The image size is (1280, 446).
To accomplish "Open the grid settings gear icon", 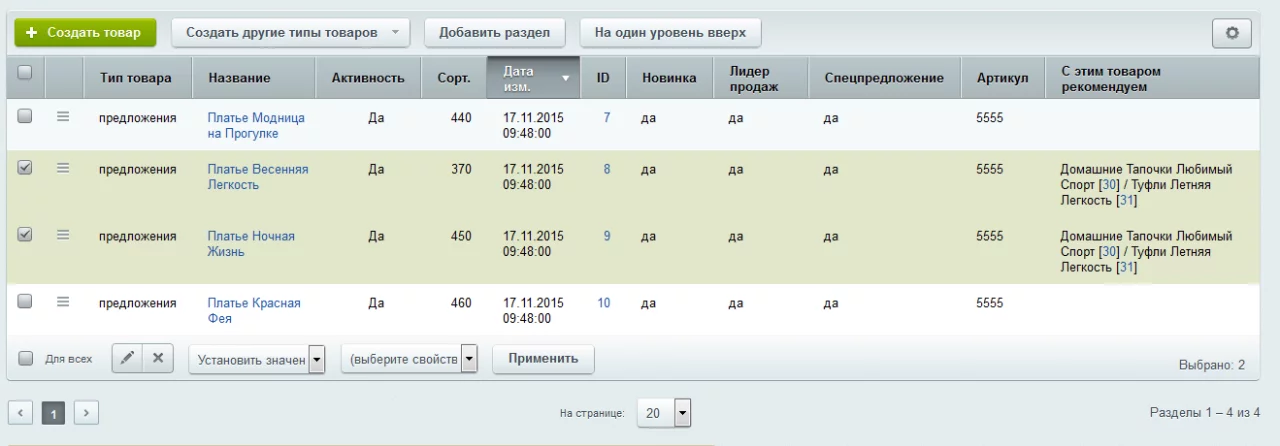I will 1231,33.
